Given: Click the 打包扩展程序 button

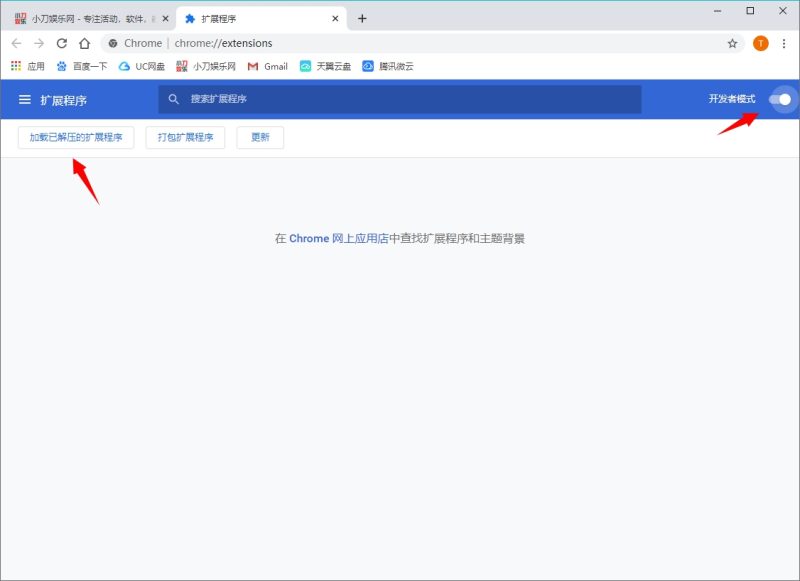Looking at the screenshot, I should tap(183, 137).
